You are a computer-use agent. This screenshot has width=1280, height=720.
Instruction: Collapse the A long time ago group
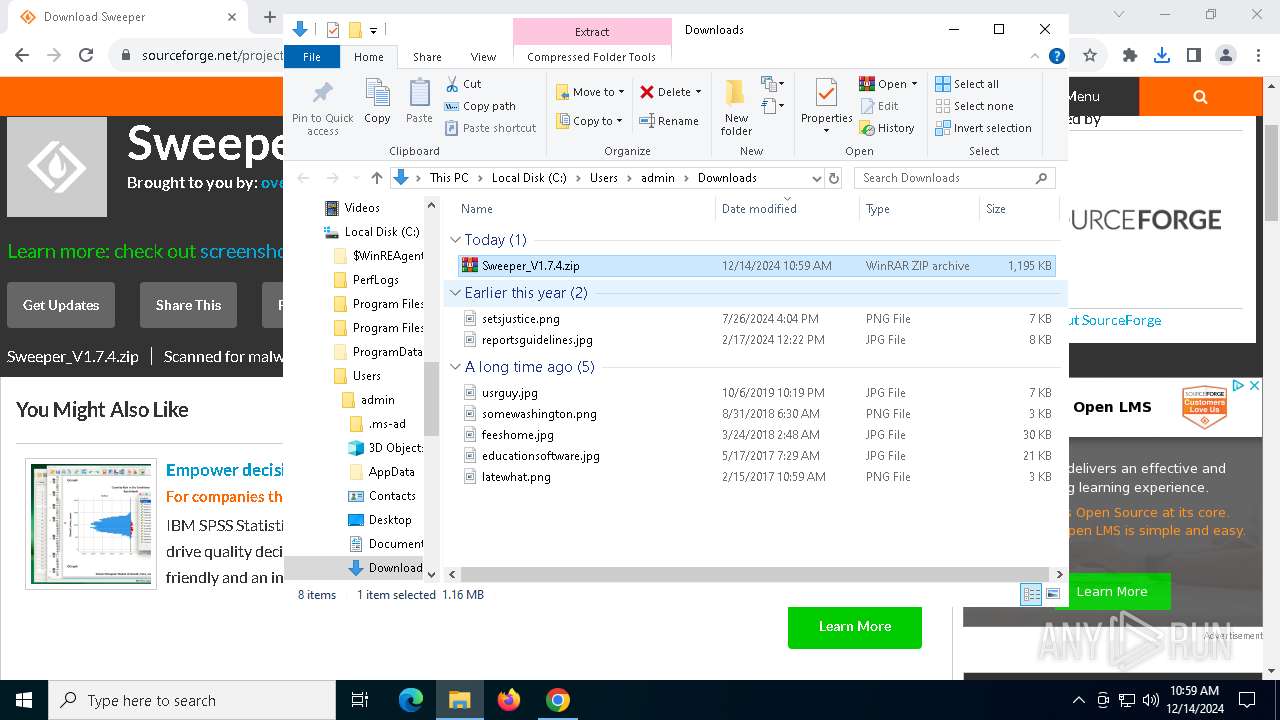[x=456, y=367]
